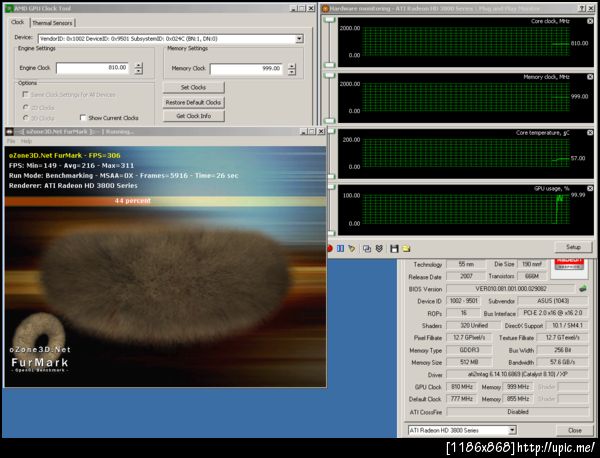Close the Core clock graph with its X

click(590, 21)
